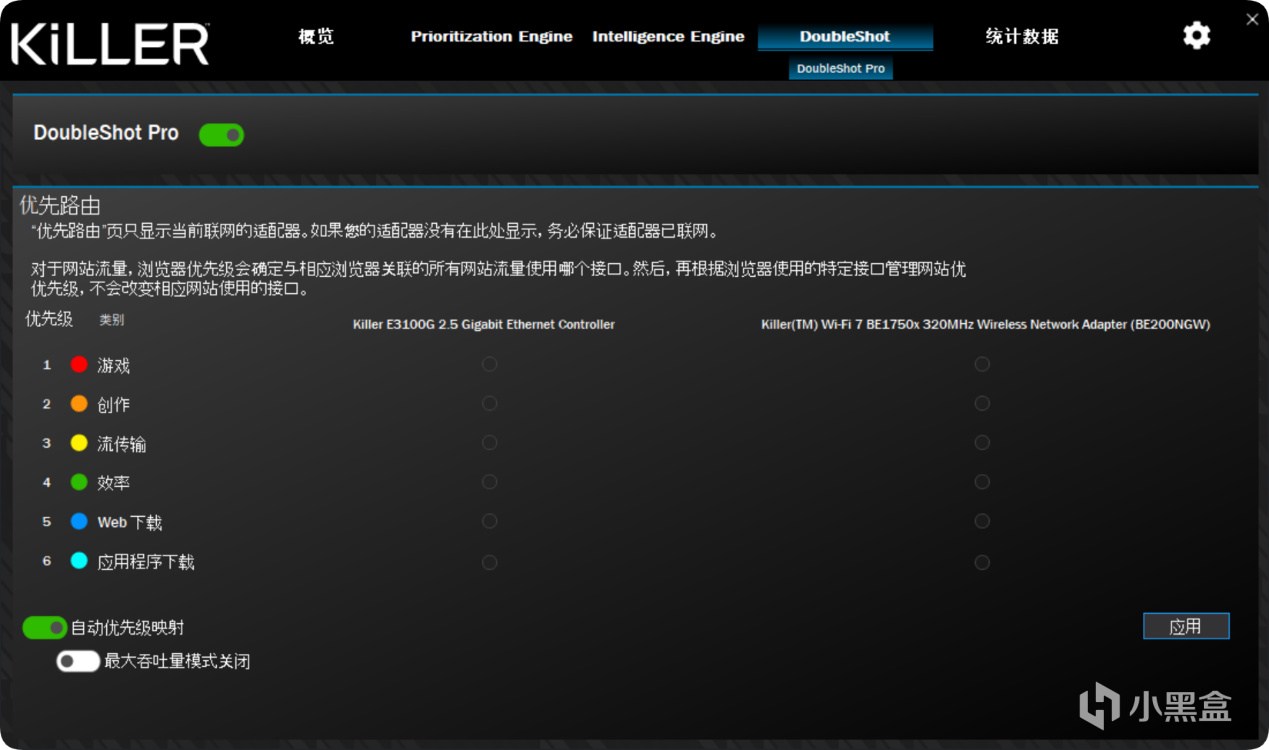The height and width of the screenshot is (750, 1269).
Task: Switch to Intelligence Engine tab
Action: click(668, 37)
